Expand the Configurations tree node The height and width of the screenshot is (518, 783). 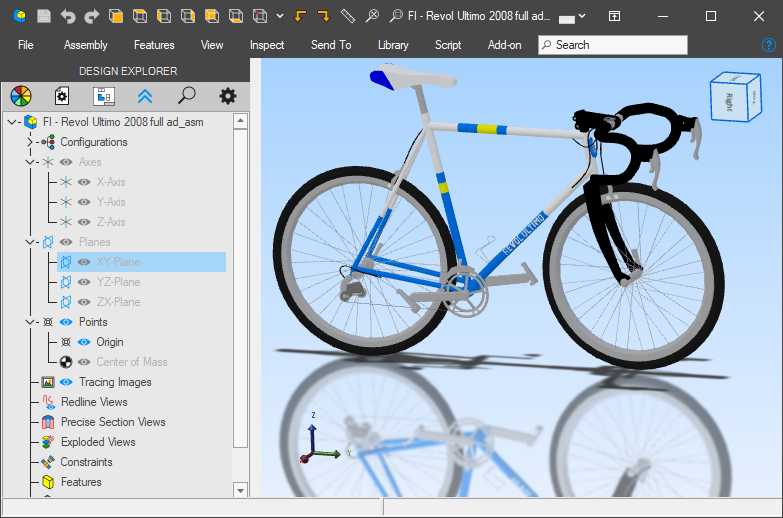tap(30, 142)
